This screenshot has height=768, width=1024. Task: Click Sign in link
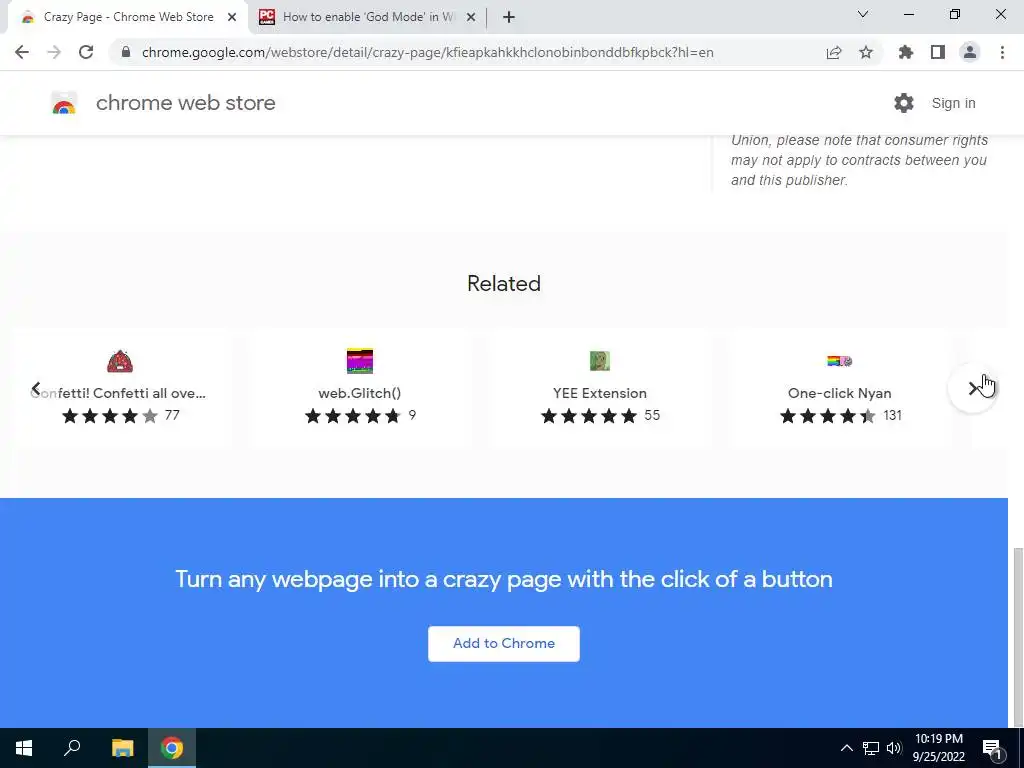point(953,103)
